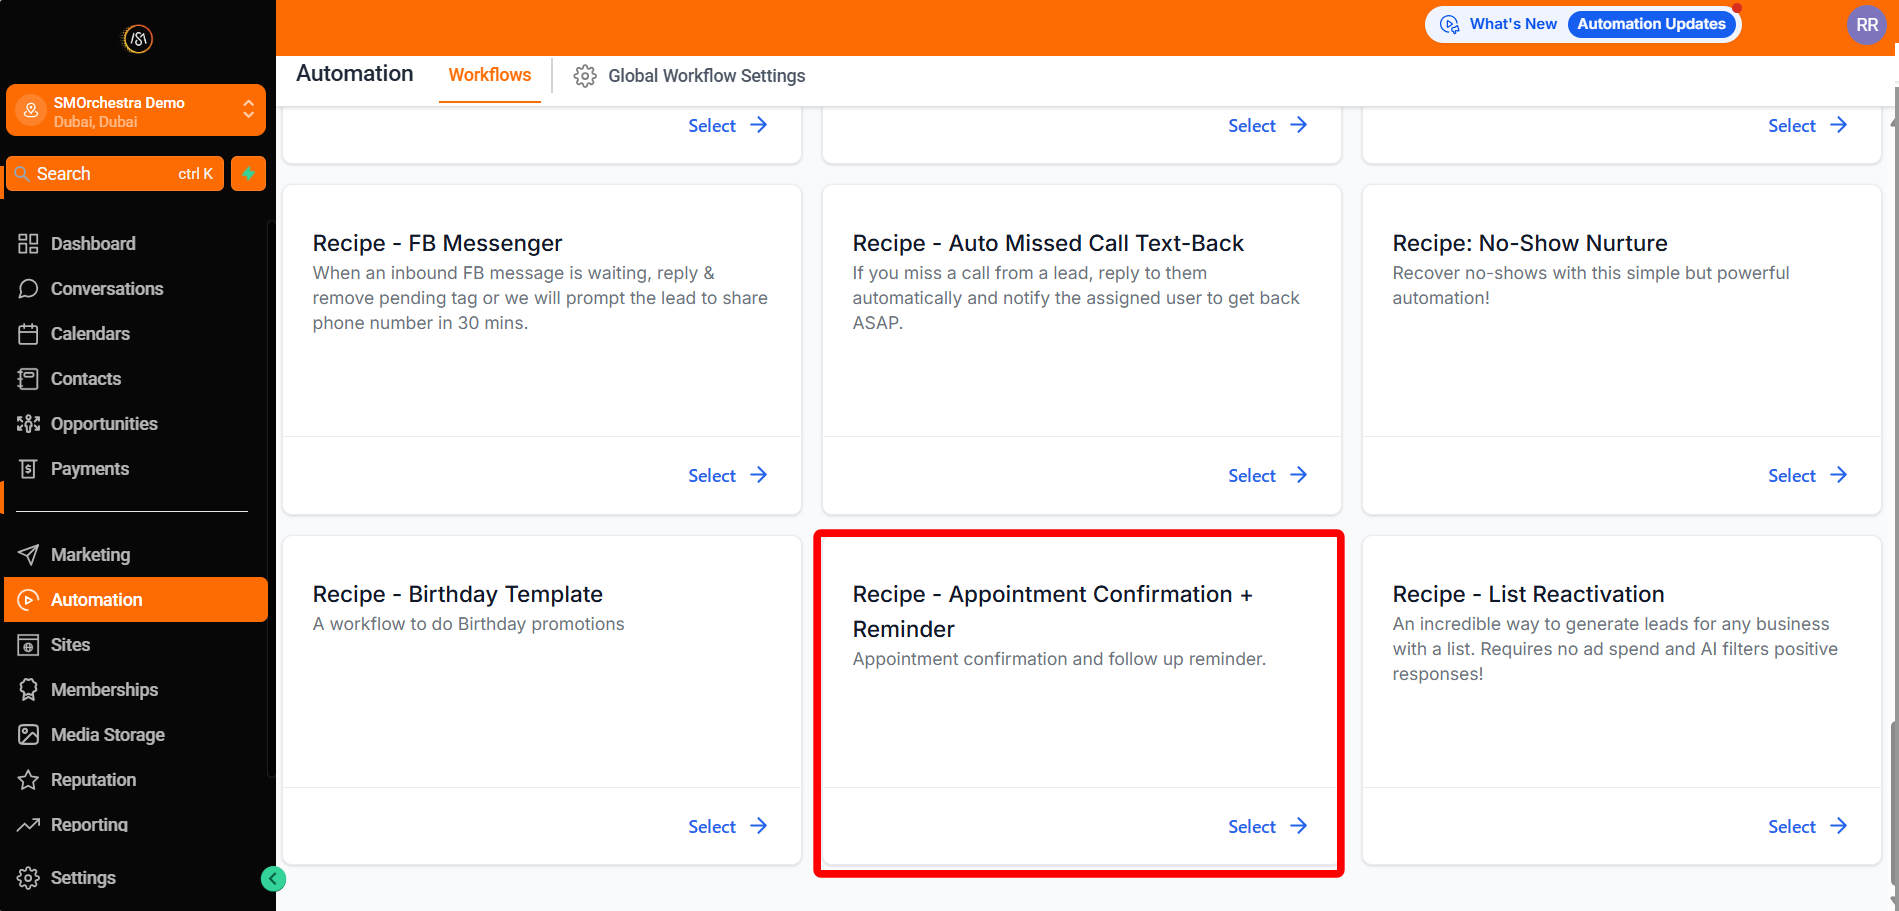Click the Calendars icon in sidebar
Image resolution: width=1899 pixels, height=911 pixels.
tap(28, 334)
